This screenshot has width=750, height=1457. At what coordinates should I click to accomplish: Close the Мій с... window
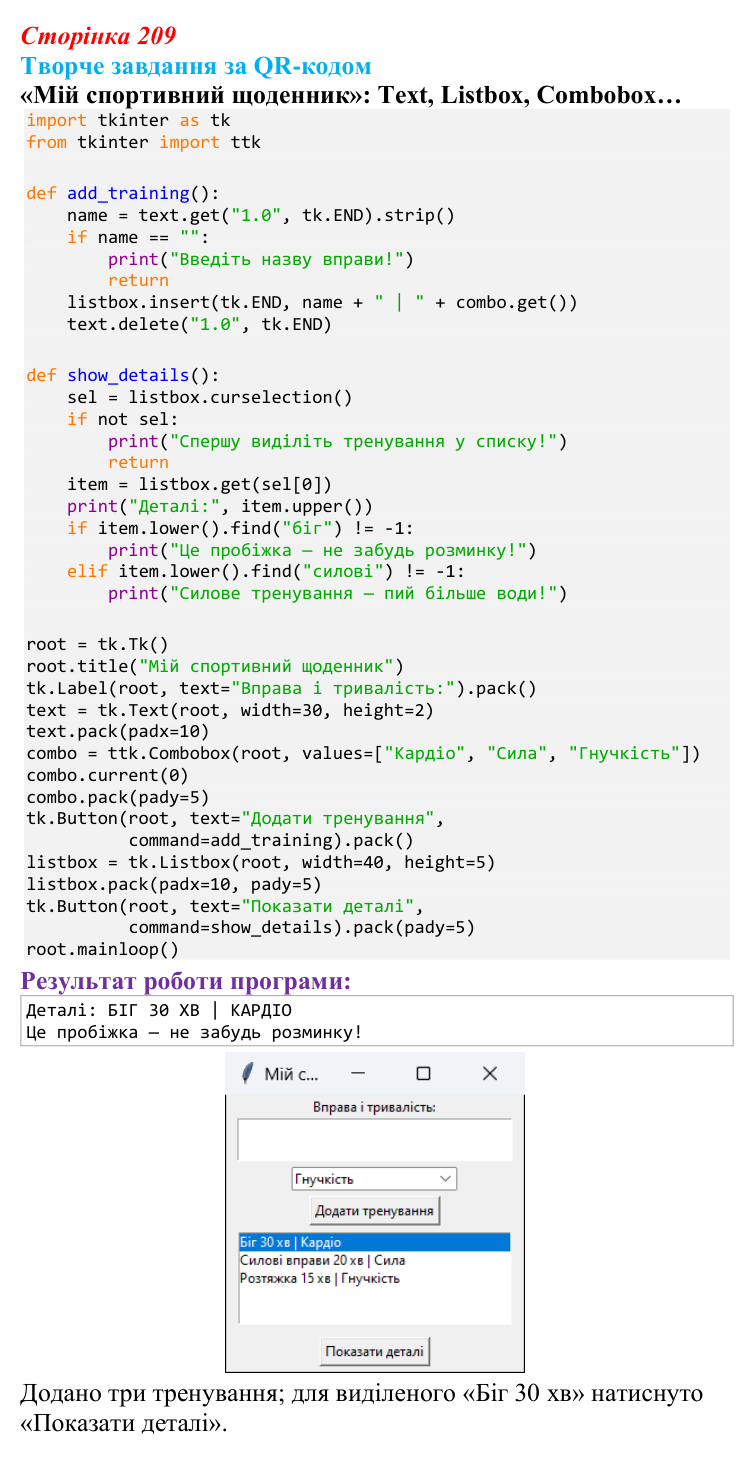pos(490,1073)
